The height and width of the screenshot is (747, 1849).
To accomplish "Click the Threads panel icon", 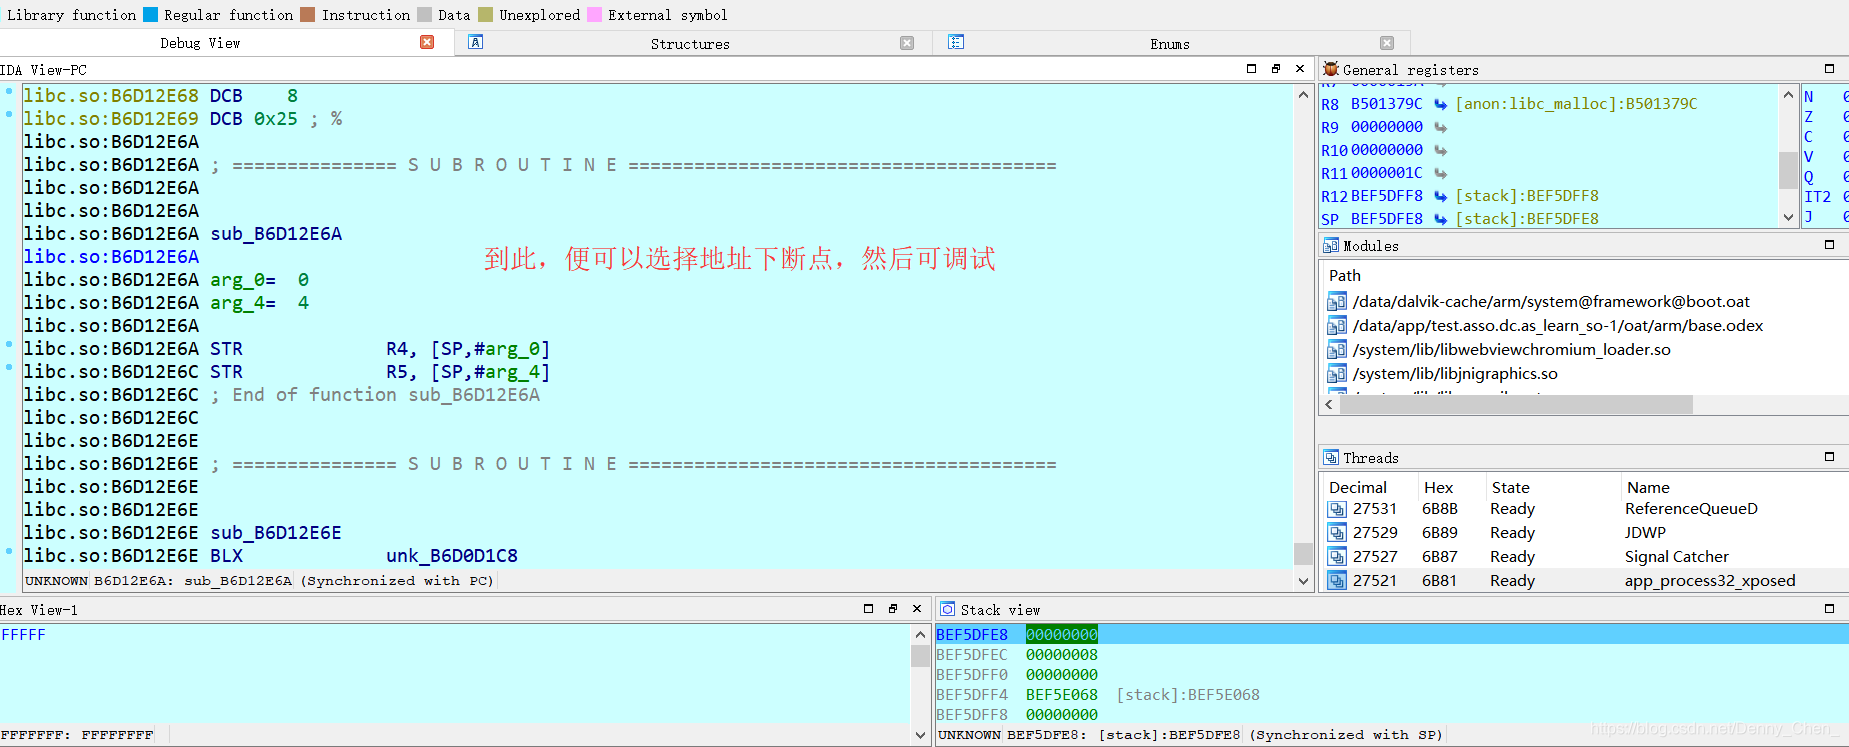I will click(x=1331, y=457).
